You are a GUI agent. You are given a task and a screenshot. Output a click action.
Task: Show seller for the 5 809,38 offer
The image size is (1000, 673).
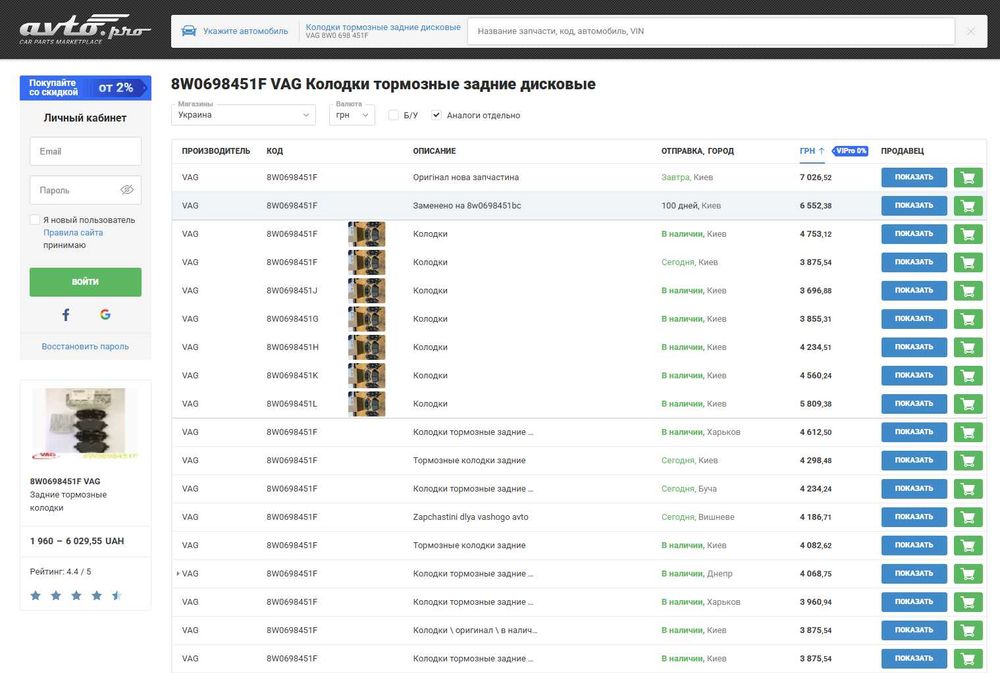tap(914, 403)
